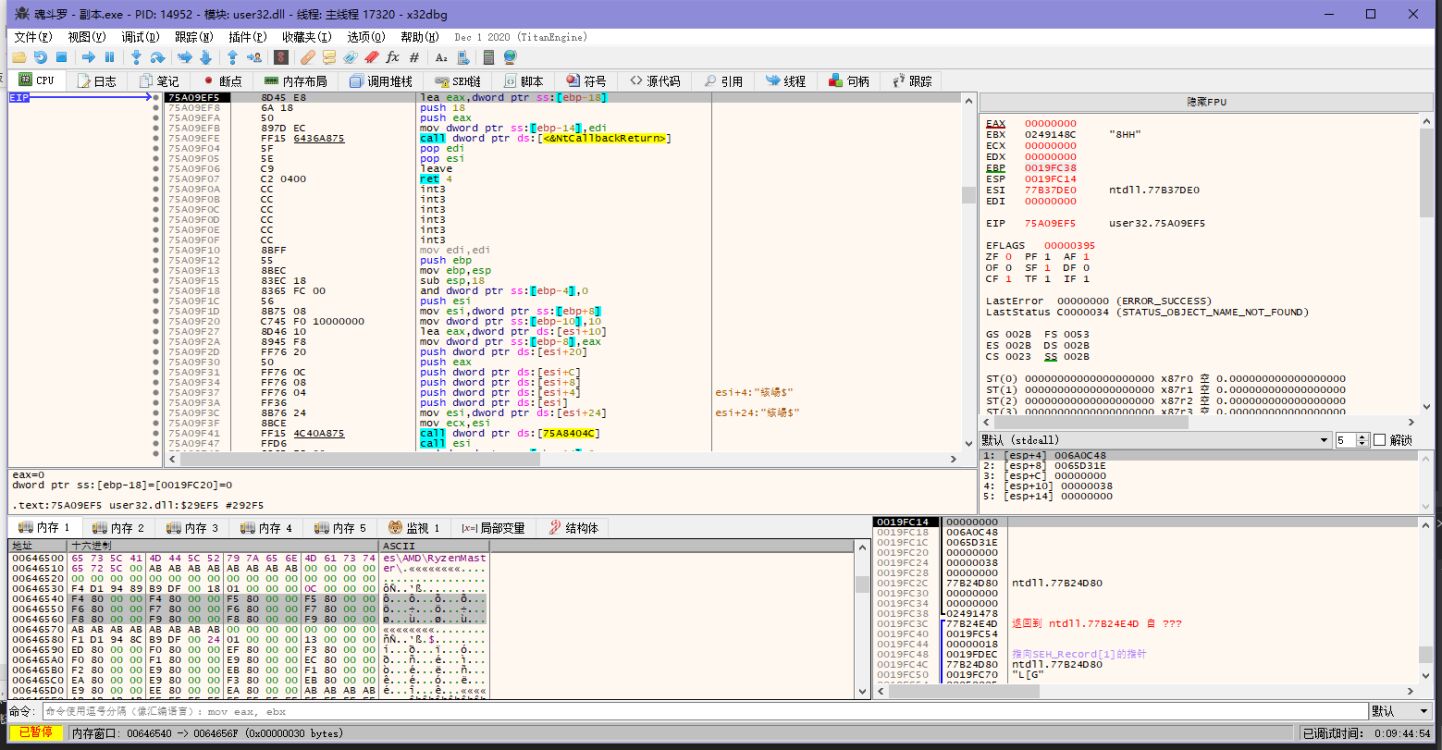Click the disassembly vertical scrollbar thumb

[967, 195]
